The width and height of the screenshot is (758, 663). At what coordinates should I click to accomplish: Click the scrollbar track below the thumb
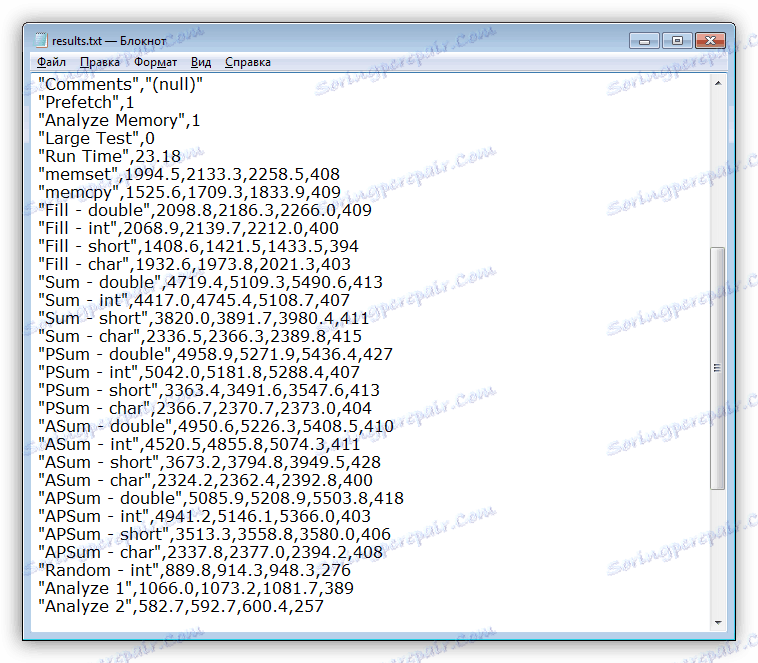coord(718,552)
